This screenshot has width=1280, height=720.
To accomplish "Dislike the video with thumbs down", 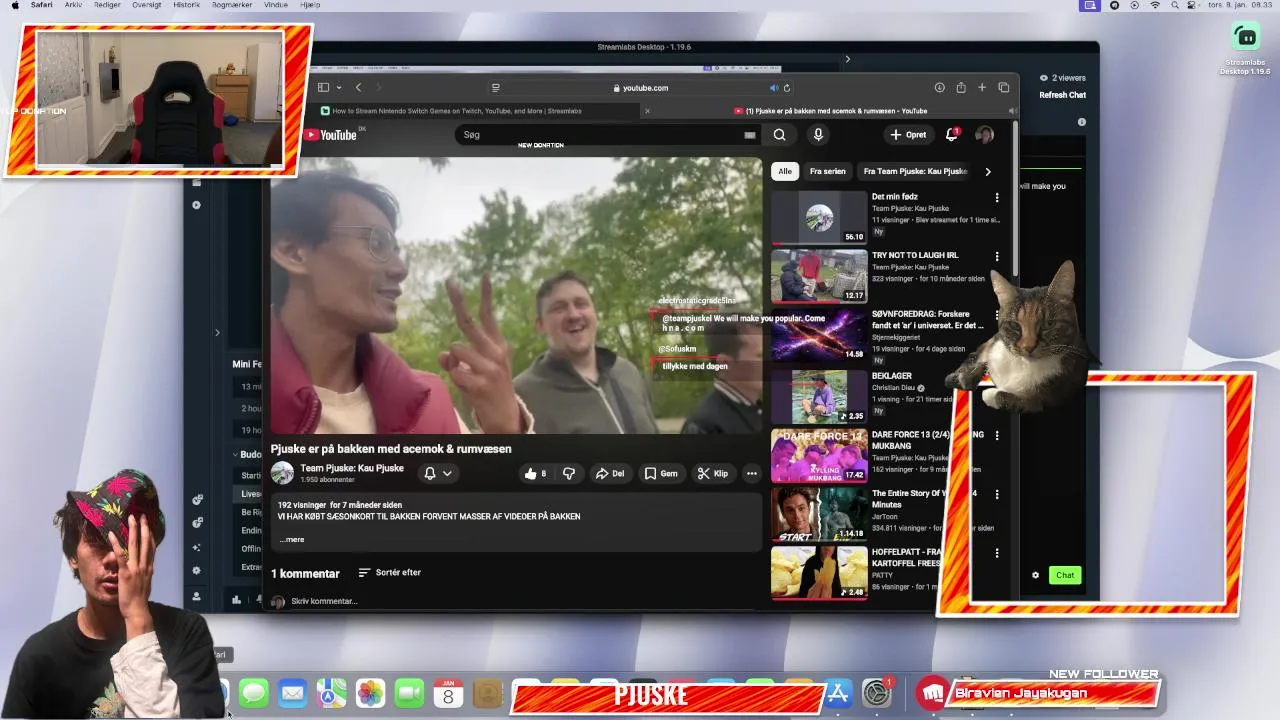I will (x=569, y=474).
